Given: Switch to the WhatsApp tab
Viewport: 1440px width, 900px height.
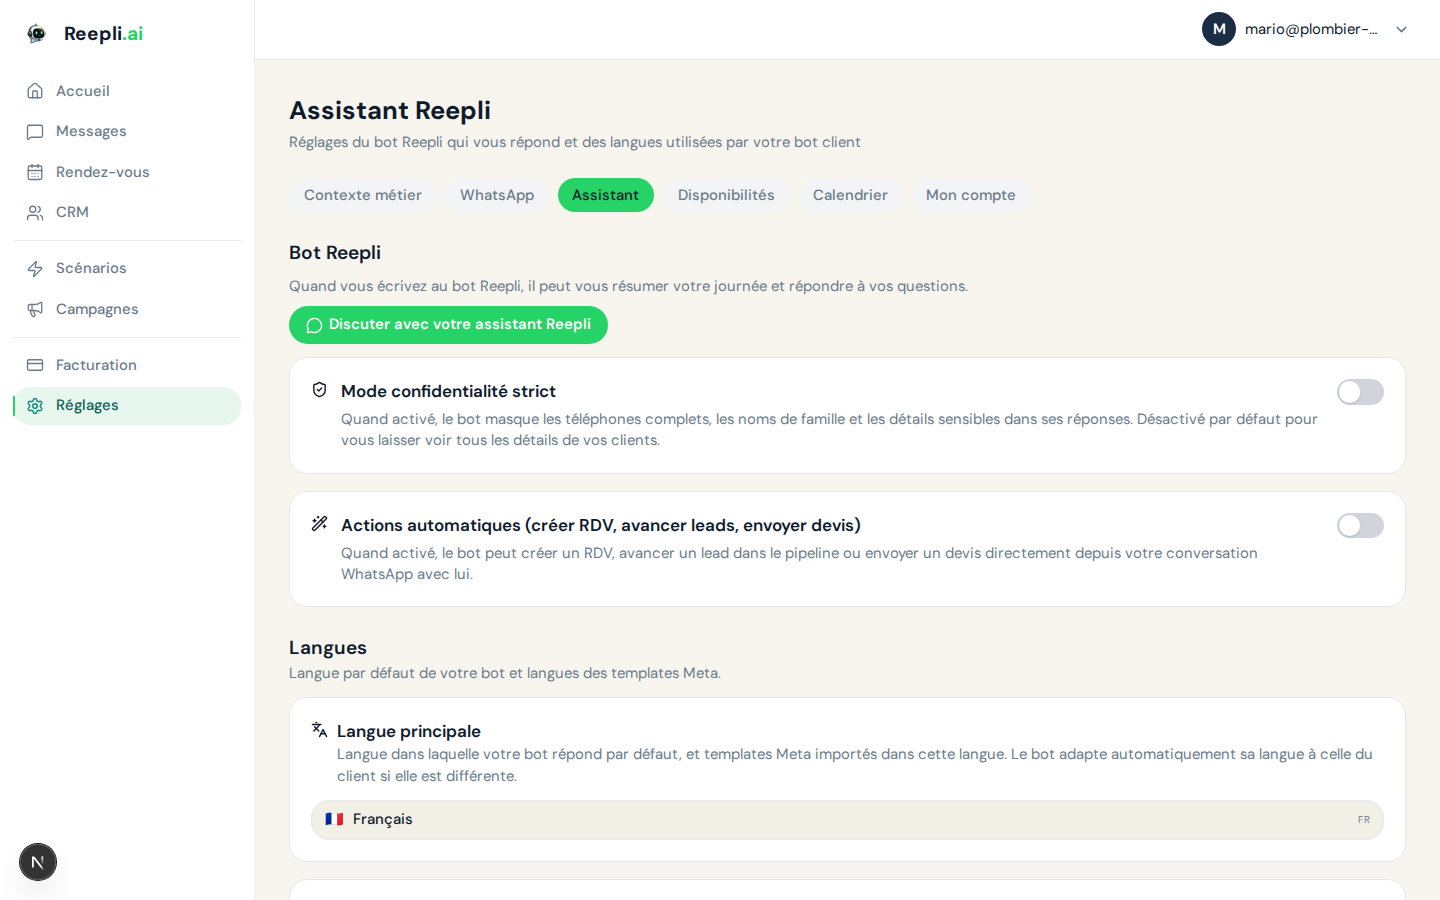Looking at the screenshot, I should pyautogui.click(x=497, y=195).
